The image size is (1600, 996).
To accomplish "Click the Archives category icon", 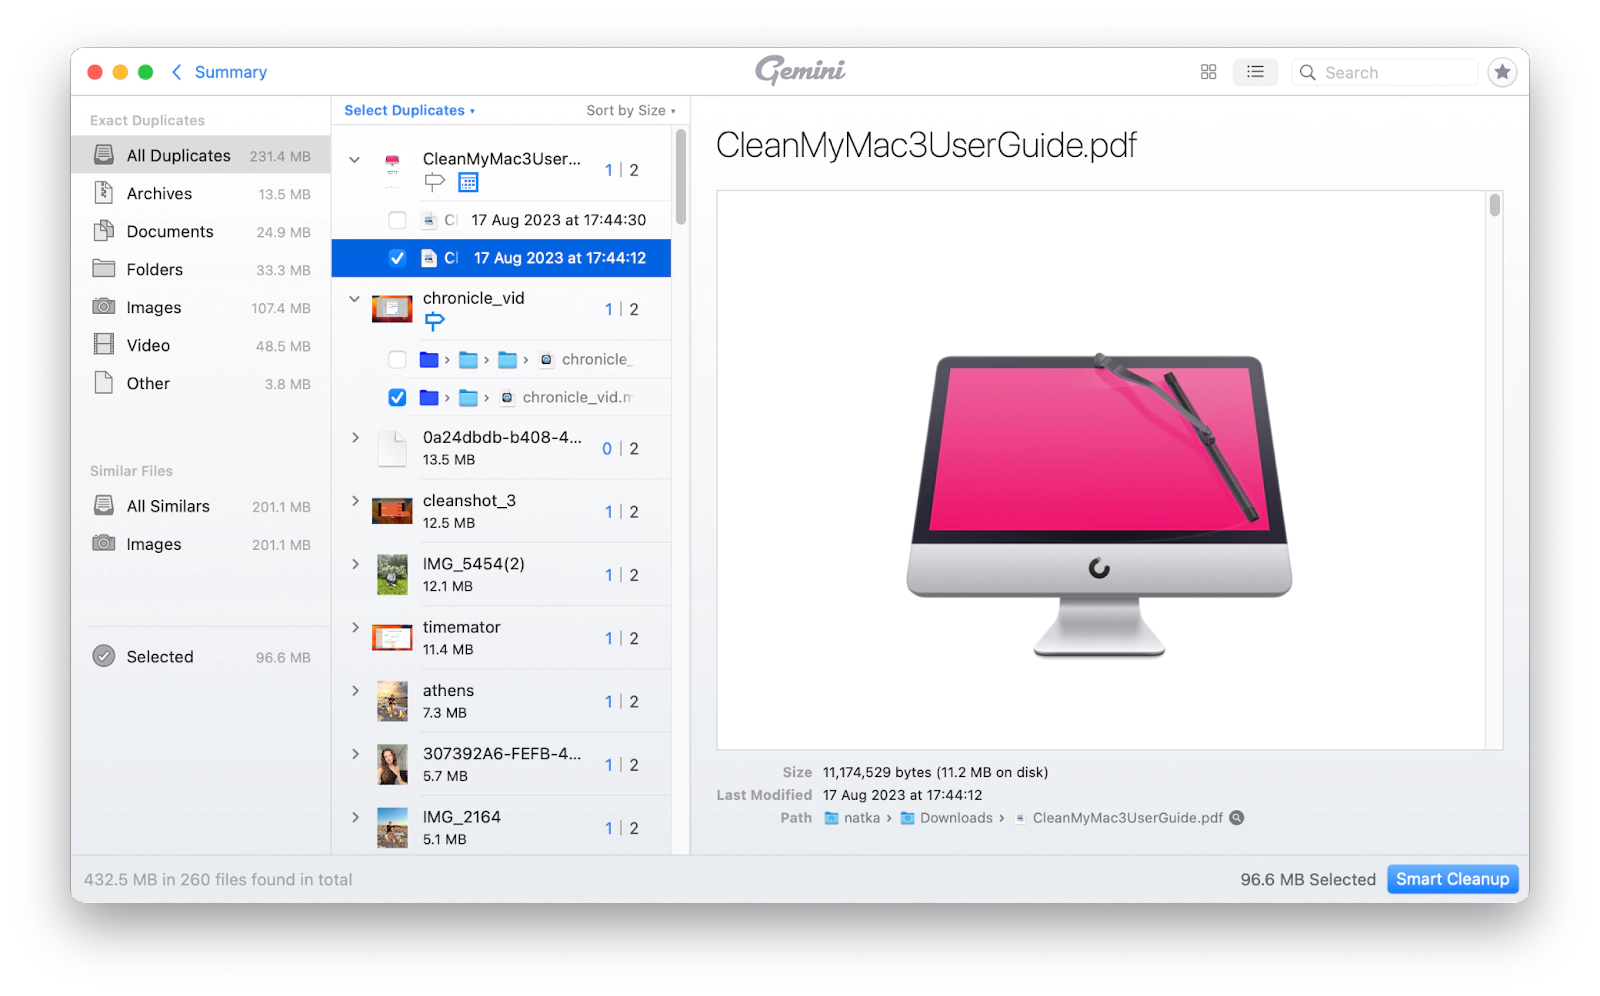I will pyautogui.click(x=104, y=193).
